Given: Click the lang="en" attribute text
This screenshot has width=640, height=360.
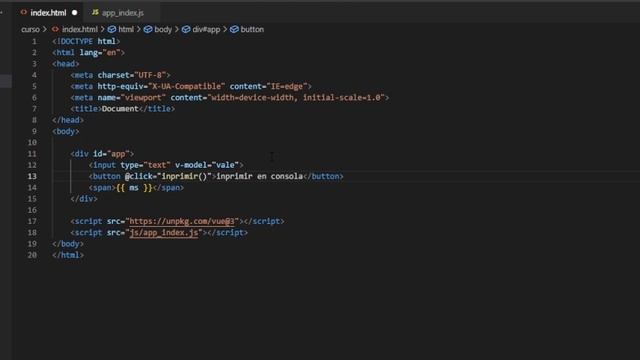Looking at the screenshot, I should [x=100, y=53].
